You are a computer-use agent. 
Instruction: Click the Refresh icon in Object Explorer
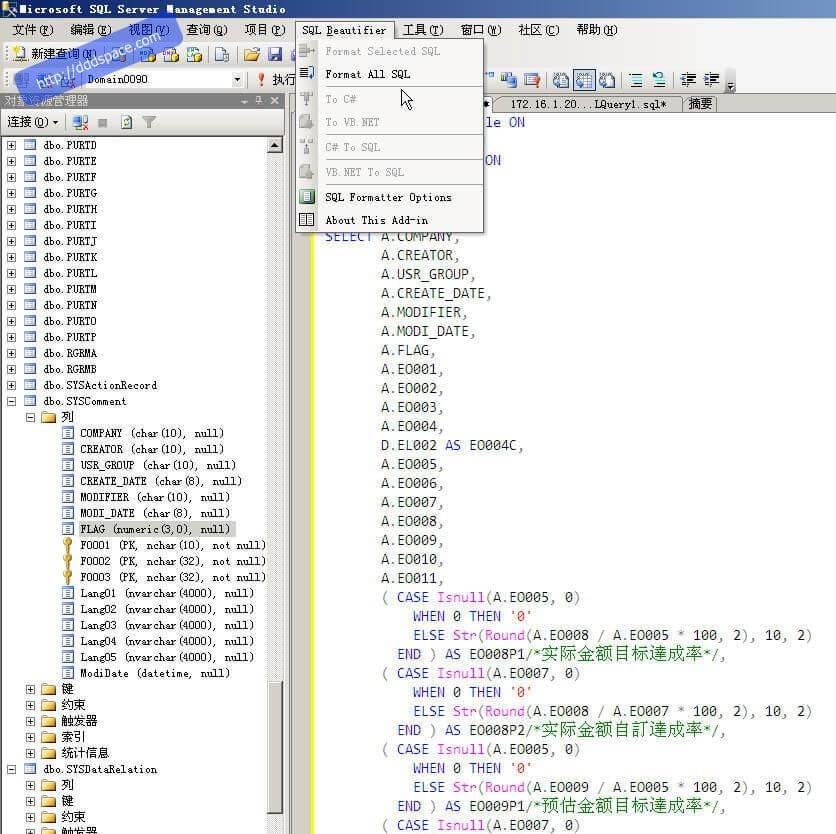point(126,123)
